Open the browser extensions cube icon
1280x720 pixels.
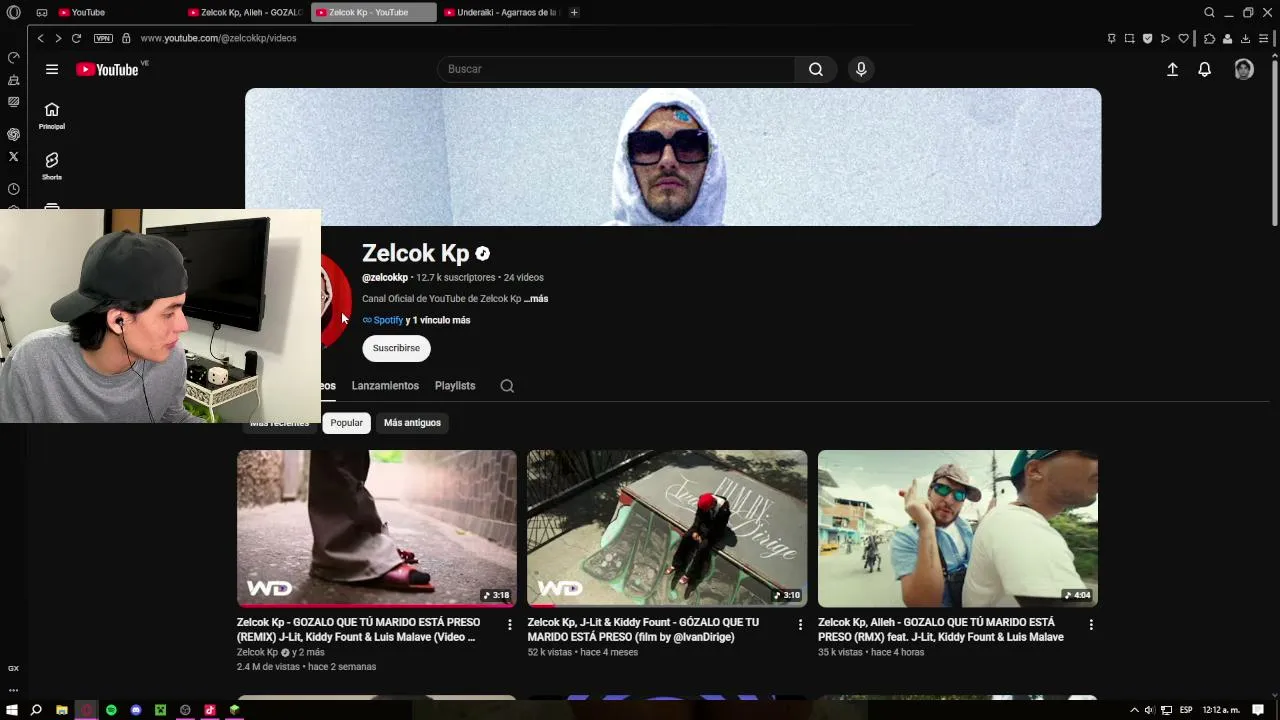1209,38
